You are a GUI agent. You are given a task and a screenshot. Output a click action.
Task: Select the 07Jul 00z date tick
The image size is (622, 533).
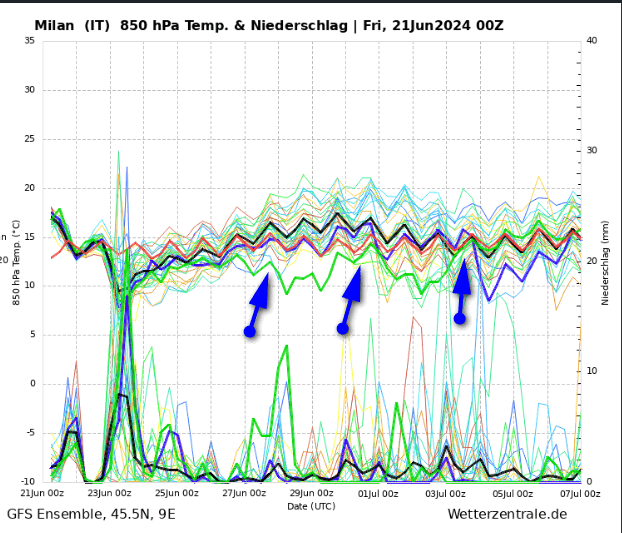point(578,492)
